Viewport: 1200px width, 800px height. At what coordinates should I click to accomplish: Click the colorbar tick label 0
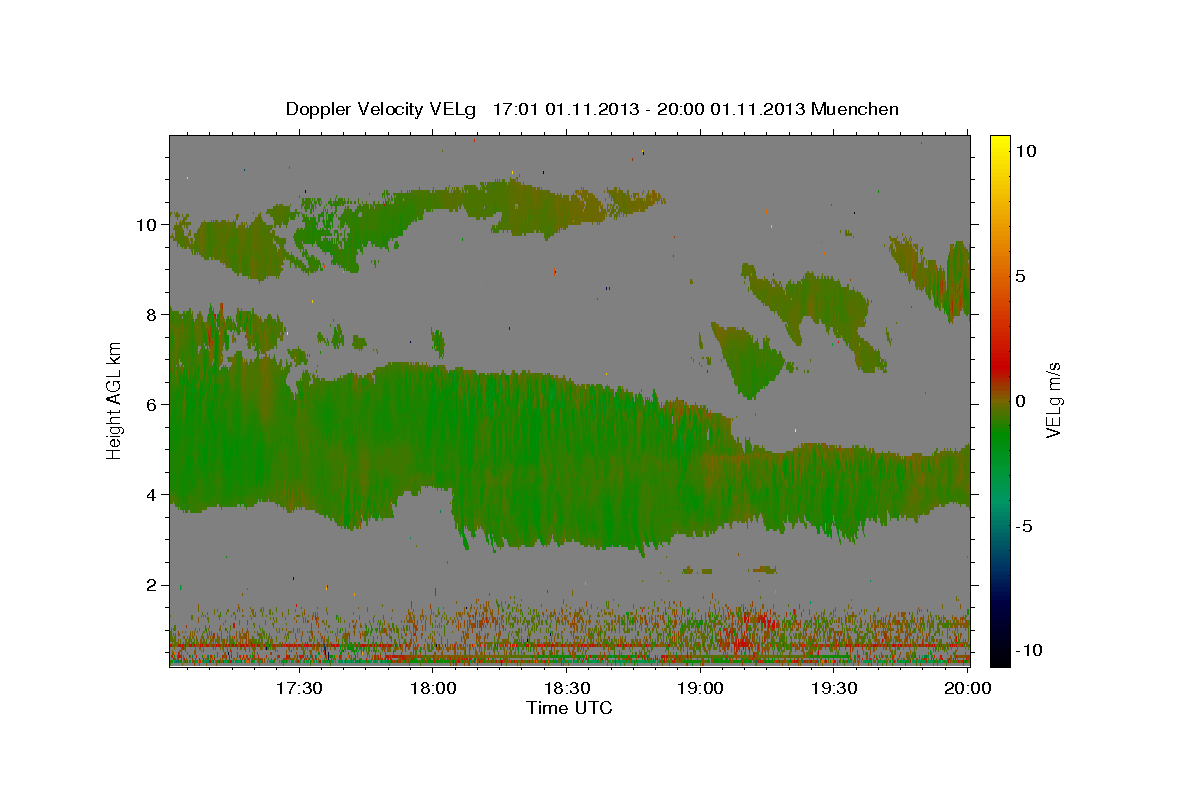point(1020,401)
